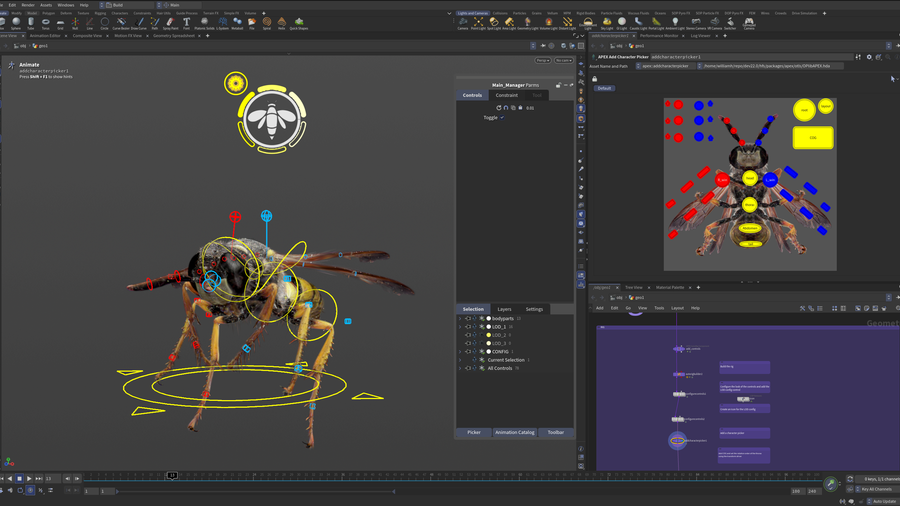The image size is (900, 506).
Task: Select the Spiral shelf tool
Action: point(267,23)
